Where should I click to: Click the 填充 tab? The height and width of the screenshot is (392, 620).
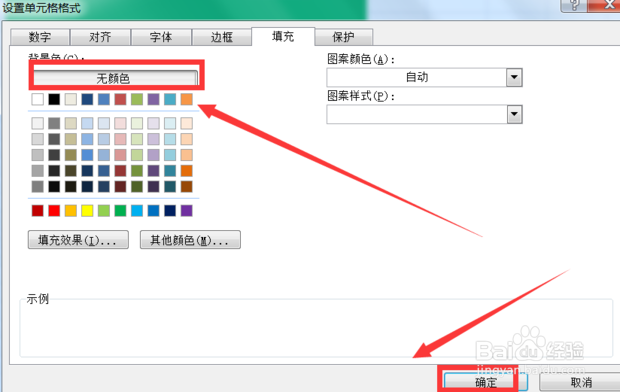(283, 36)
